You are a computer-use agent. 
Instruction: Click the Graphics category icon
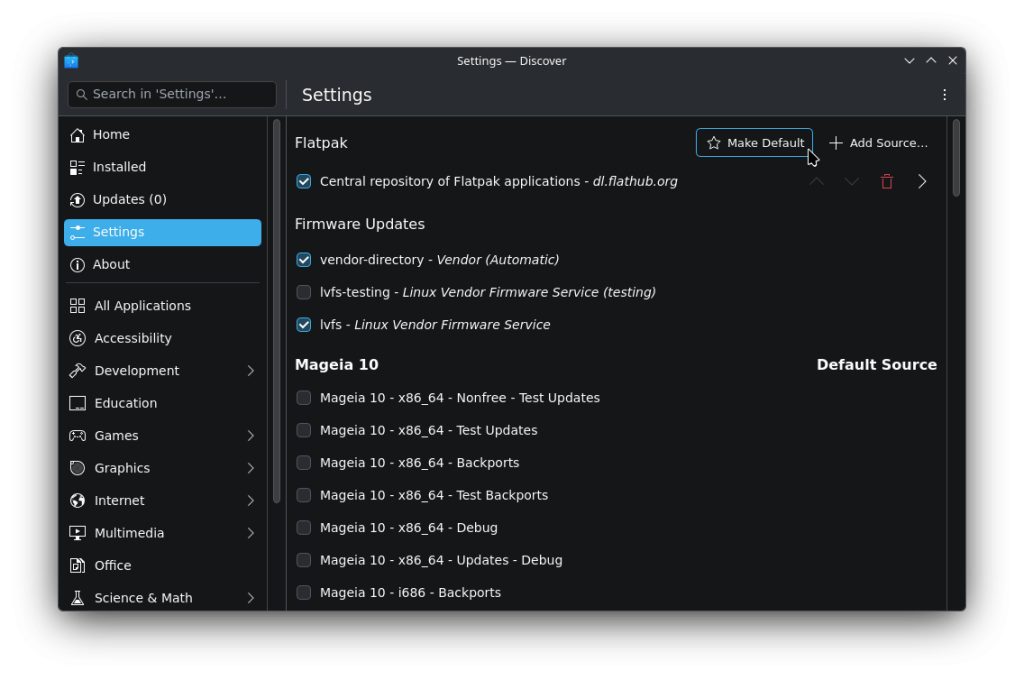(x=77, y=468)
